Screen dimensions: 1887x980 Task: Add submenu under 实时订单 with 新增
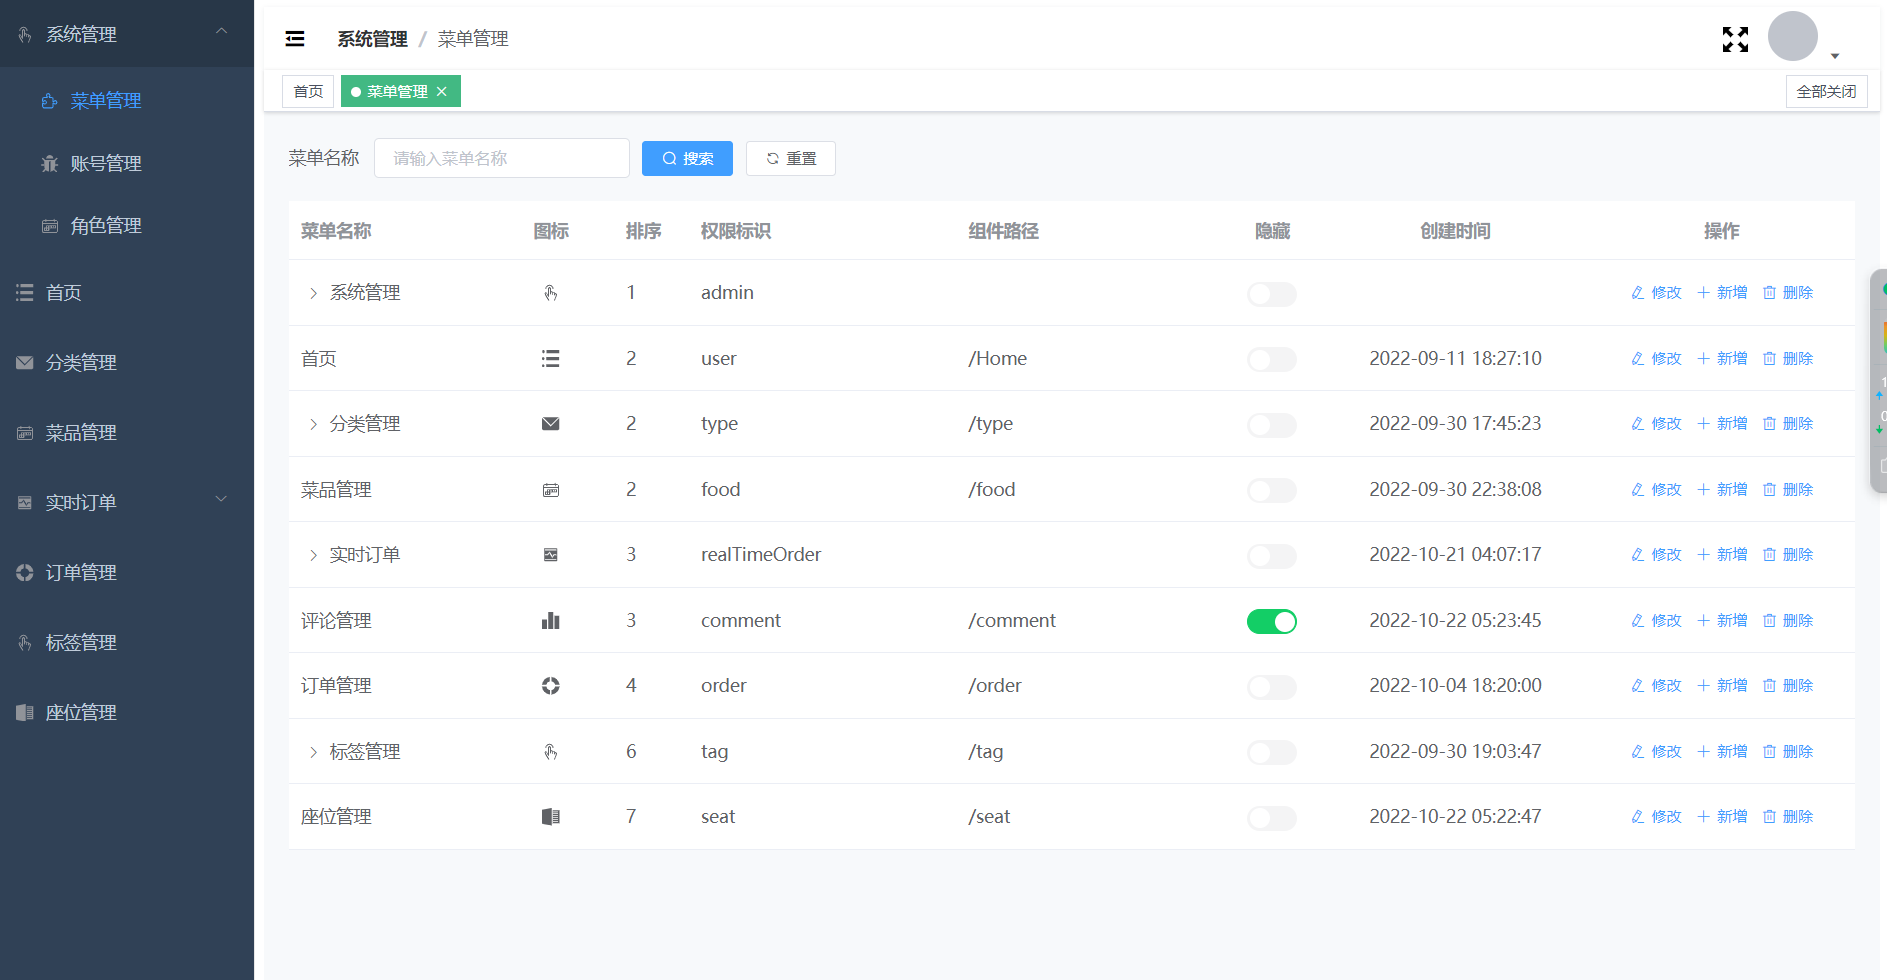pos(1722,555)
